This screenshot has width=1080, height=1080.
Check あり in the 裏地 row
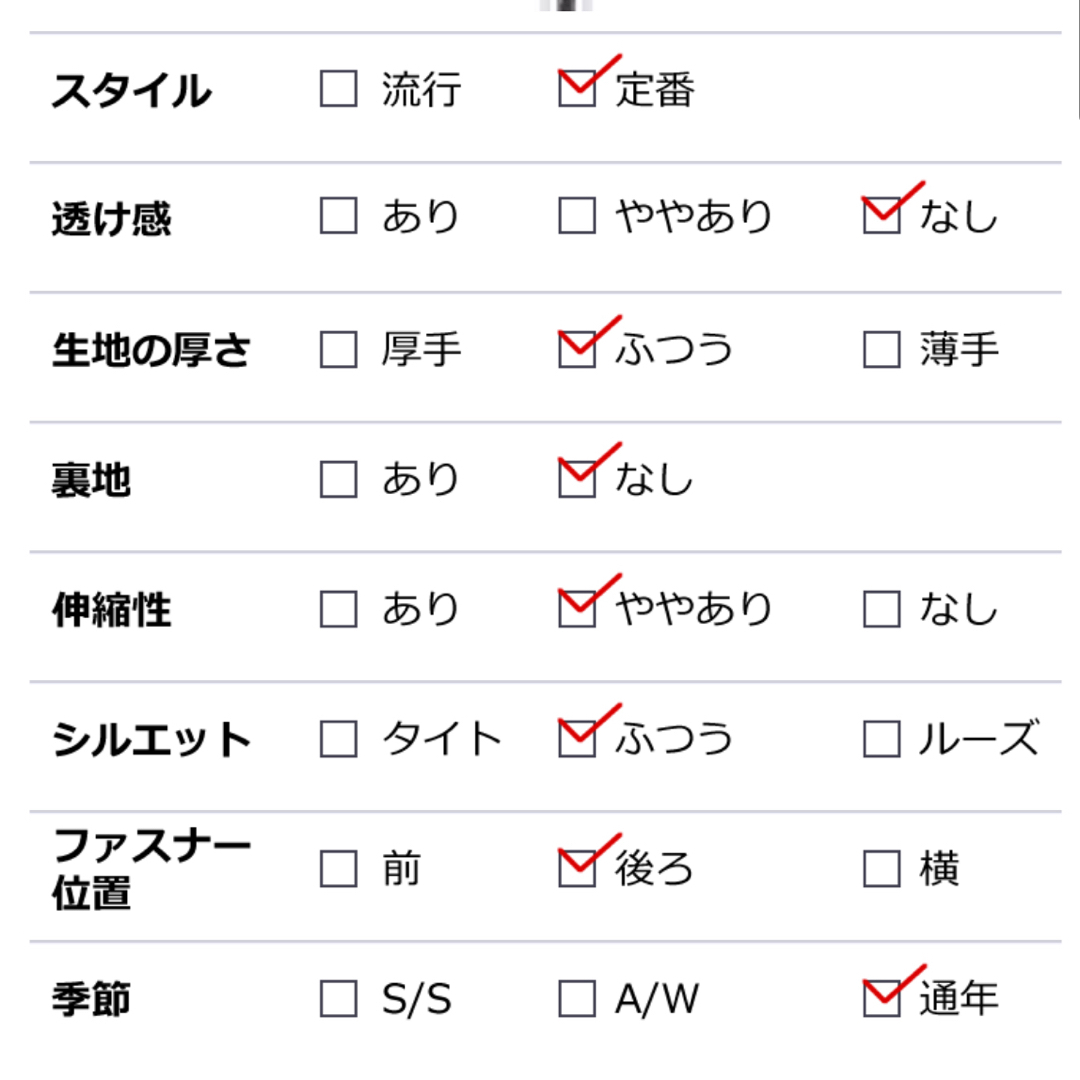[338, 479]
